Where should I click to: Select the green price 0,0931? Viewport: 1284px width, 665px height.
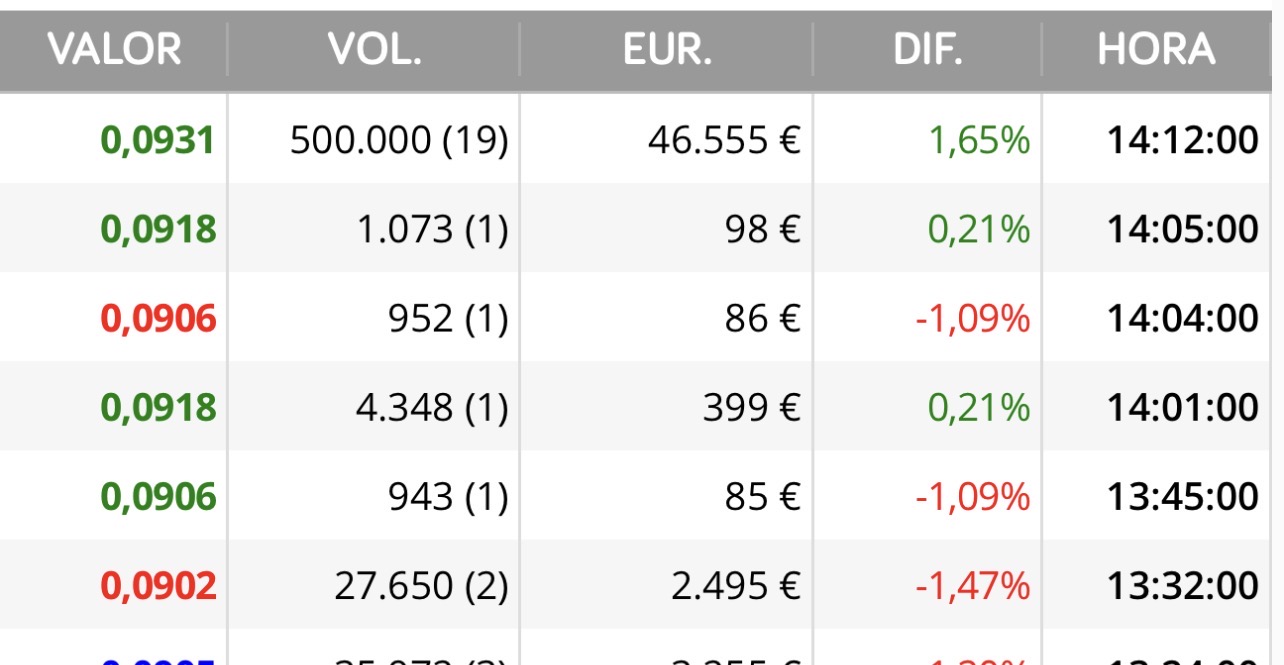coord(158,141)
